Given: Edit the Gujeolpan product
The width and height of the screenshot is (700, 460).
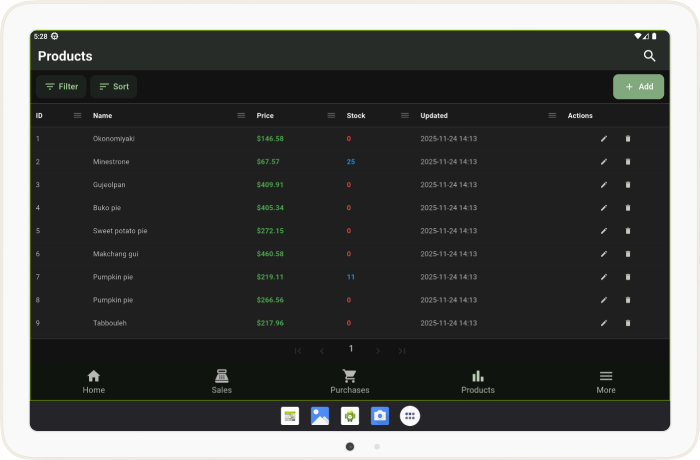Looking at the screenshot, I should click(x=604, y=184).
